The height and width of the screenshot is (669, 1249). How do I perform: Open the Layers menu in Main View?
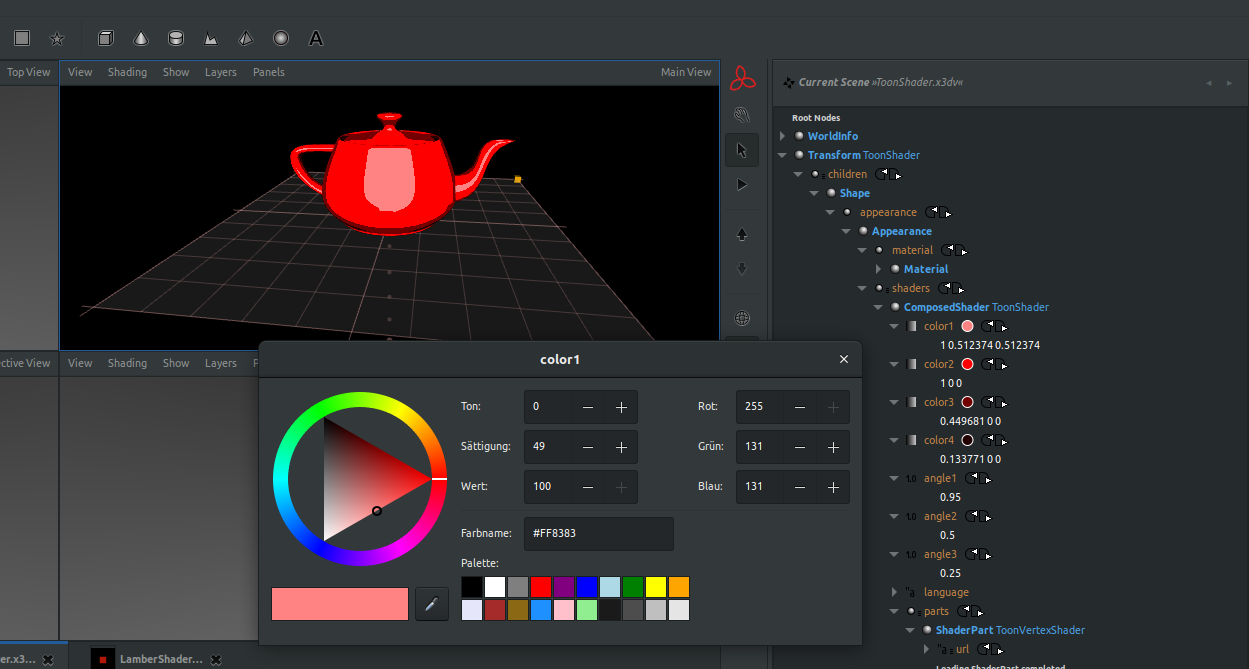click(221, 72)
